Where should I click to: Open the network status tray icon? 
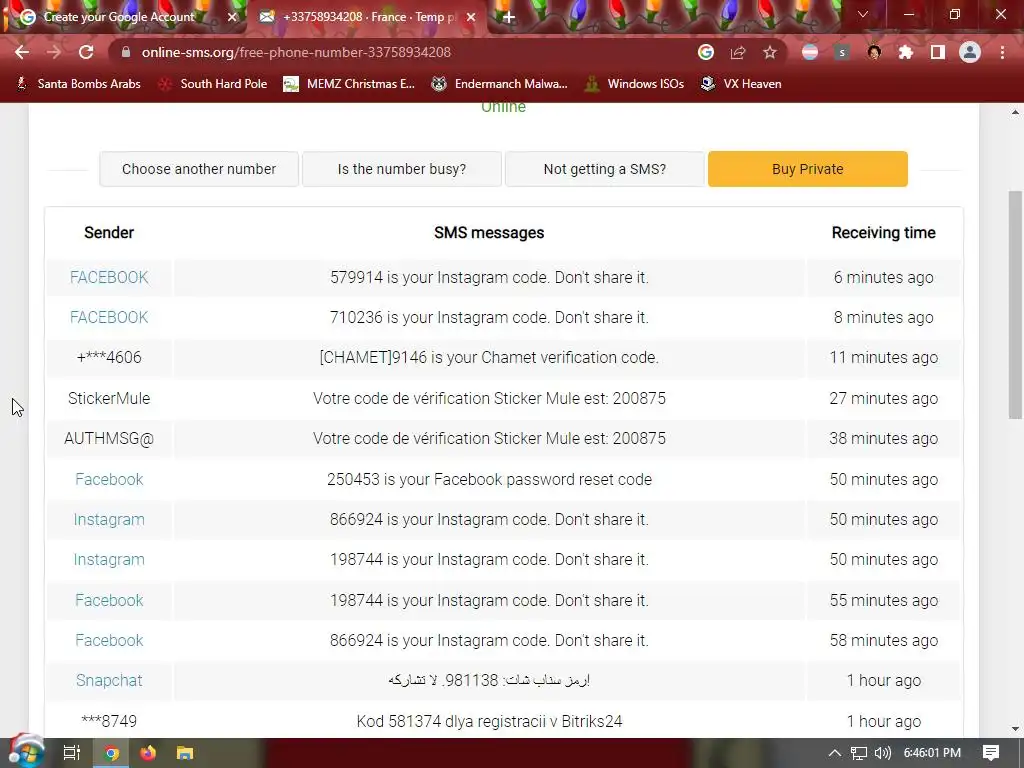click(859, 753)
